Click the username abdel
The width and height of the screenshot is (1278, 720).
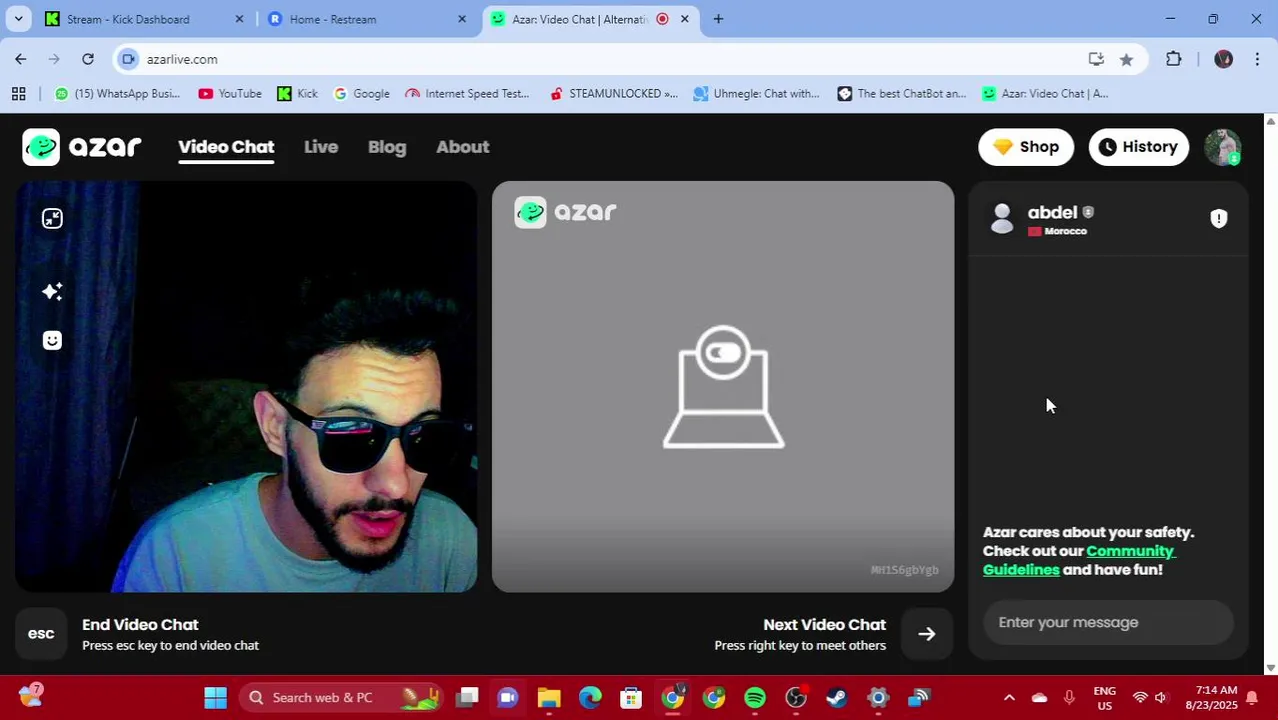(1052, 212)
